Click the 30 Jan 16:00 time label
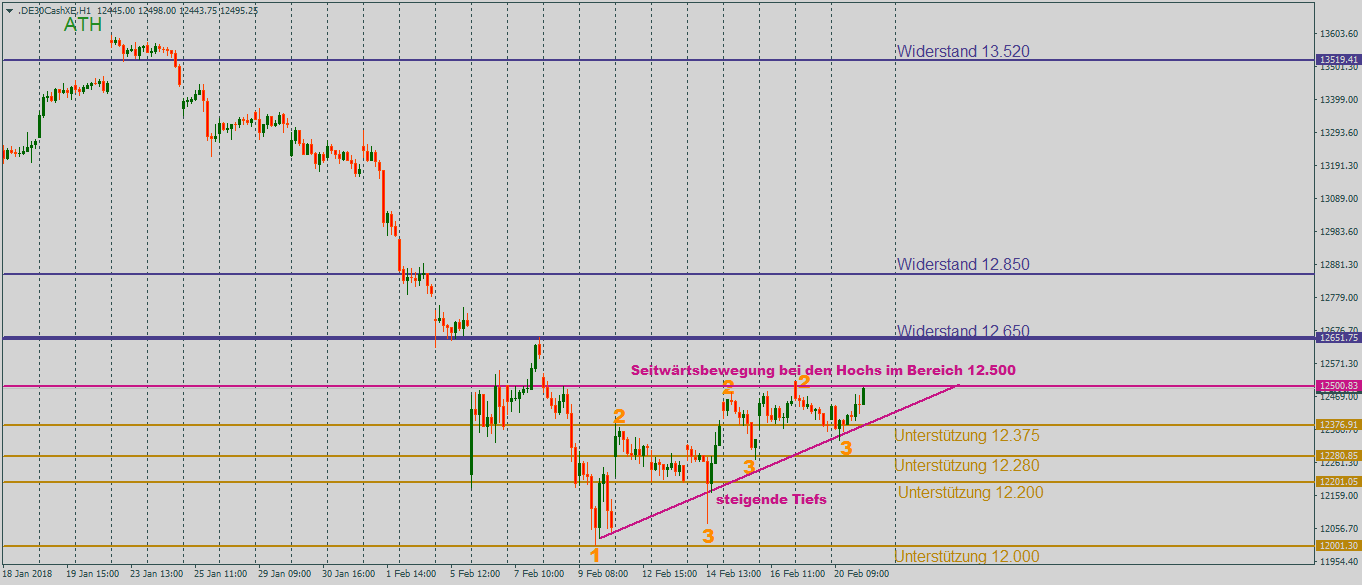This screenshot has height=585, width=1362. pos(351,575)
